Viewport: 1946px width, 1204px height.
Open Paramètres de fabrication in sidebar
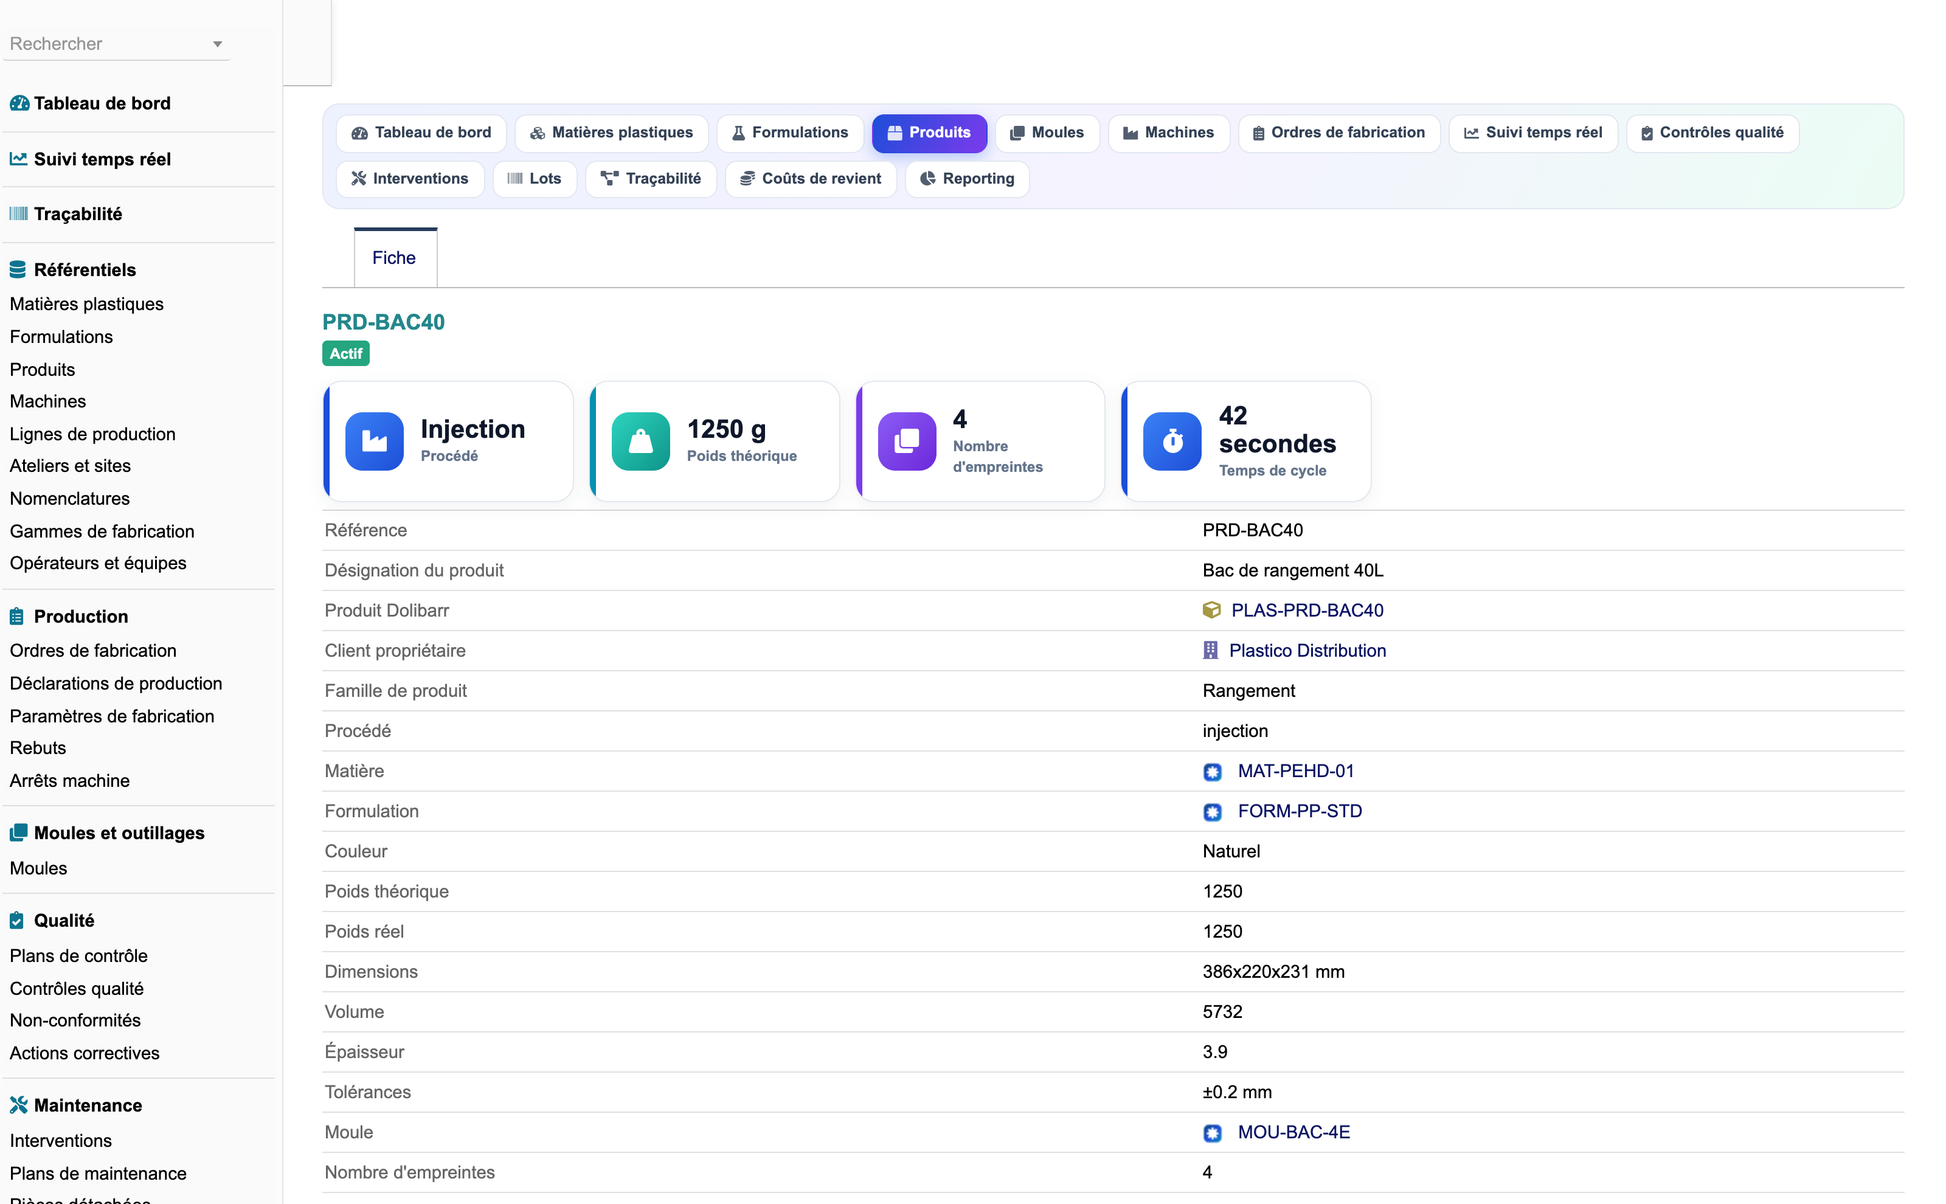click(112, 717)
